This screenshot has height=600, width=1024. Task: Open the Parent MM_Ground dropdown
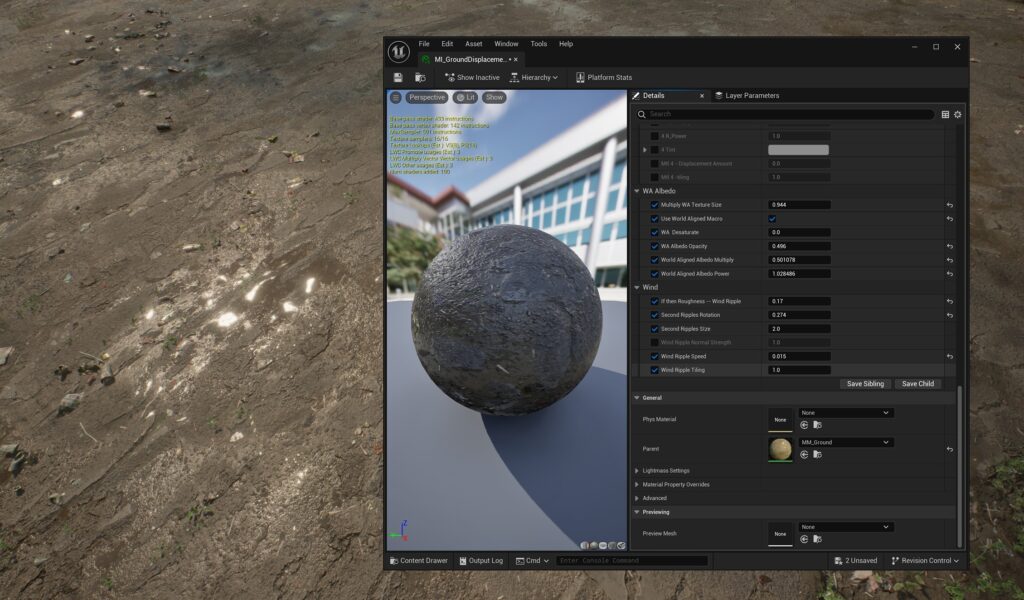point(845,442)
